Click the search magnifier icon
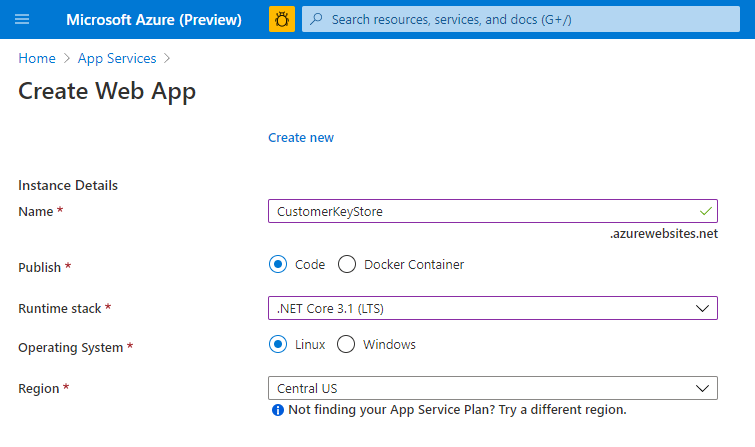This screenshot has height=447, width=755. tap(316, 19)
